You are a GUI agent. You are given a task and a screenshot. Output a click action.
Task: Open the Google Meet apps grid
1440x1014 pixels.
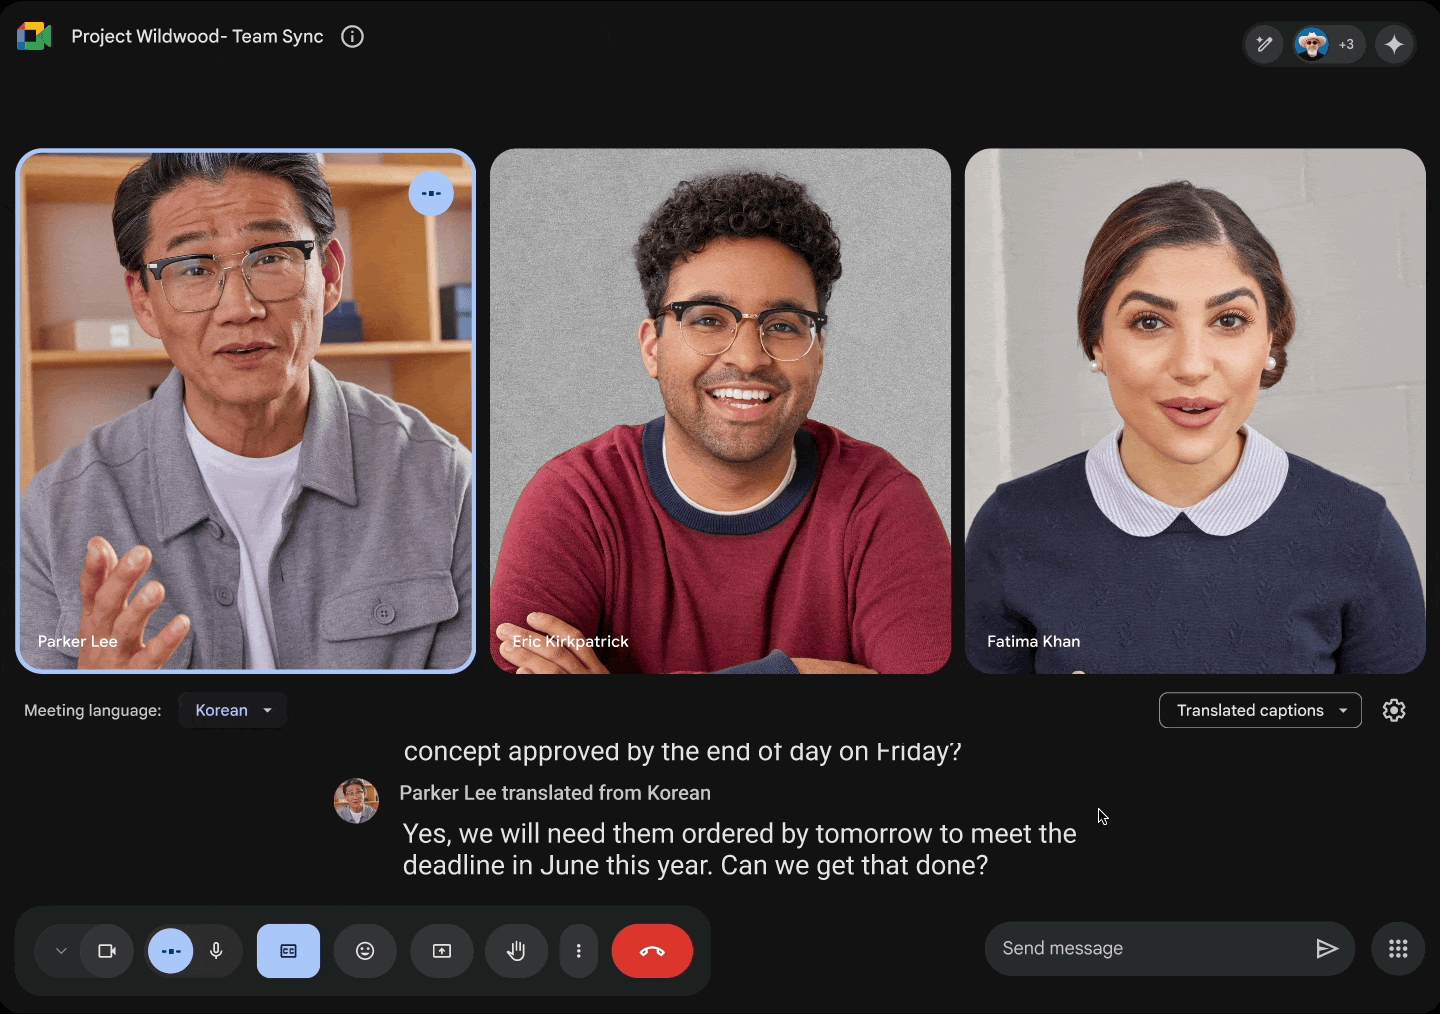click(x=1398, y=948)
